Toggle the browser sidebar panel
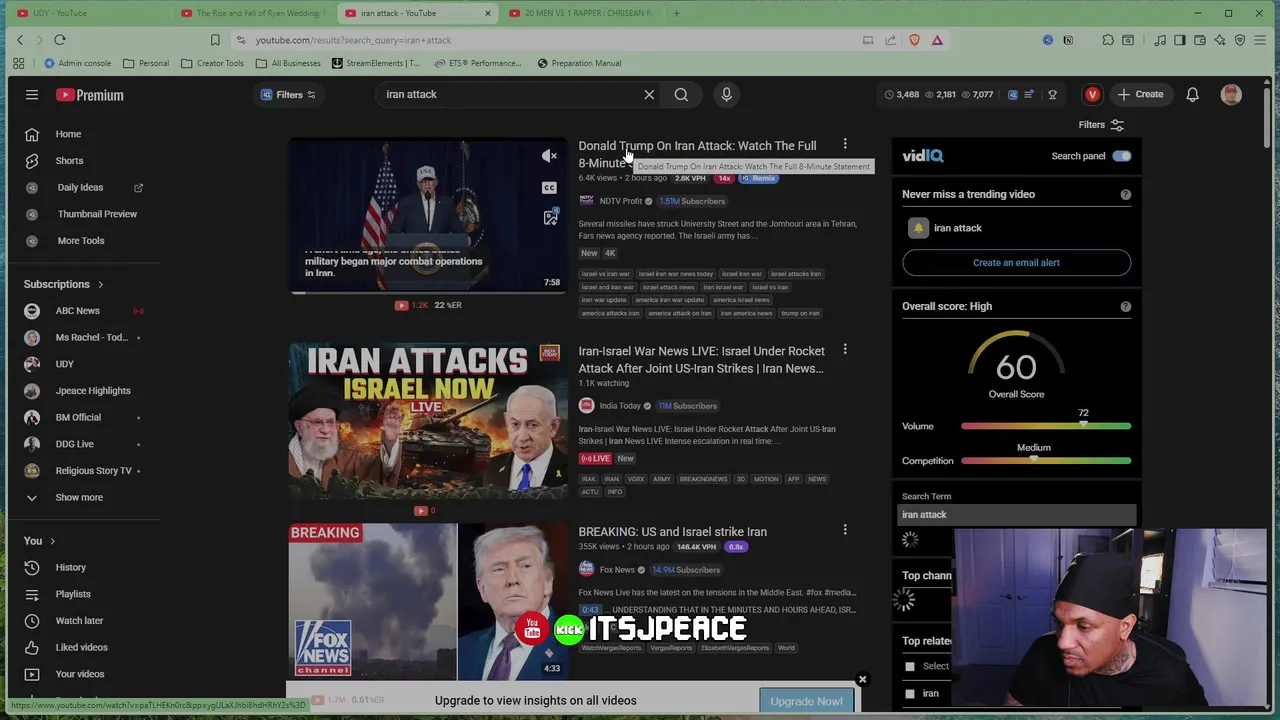The width and height of the screenshot is (1280, 720). tap(1180, 40)
